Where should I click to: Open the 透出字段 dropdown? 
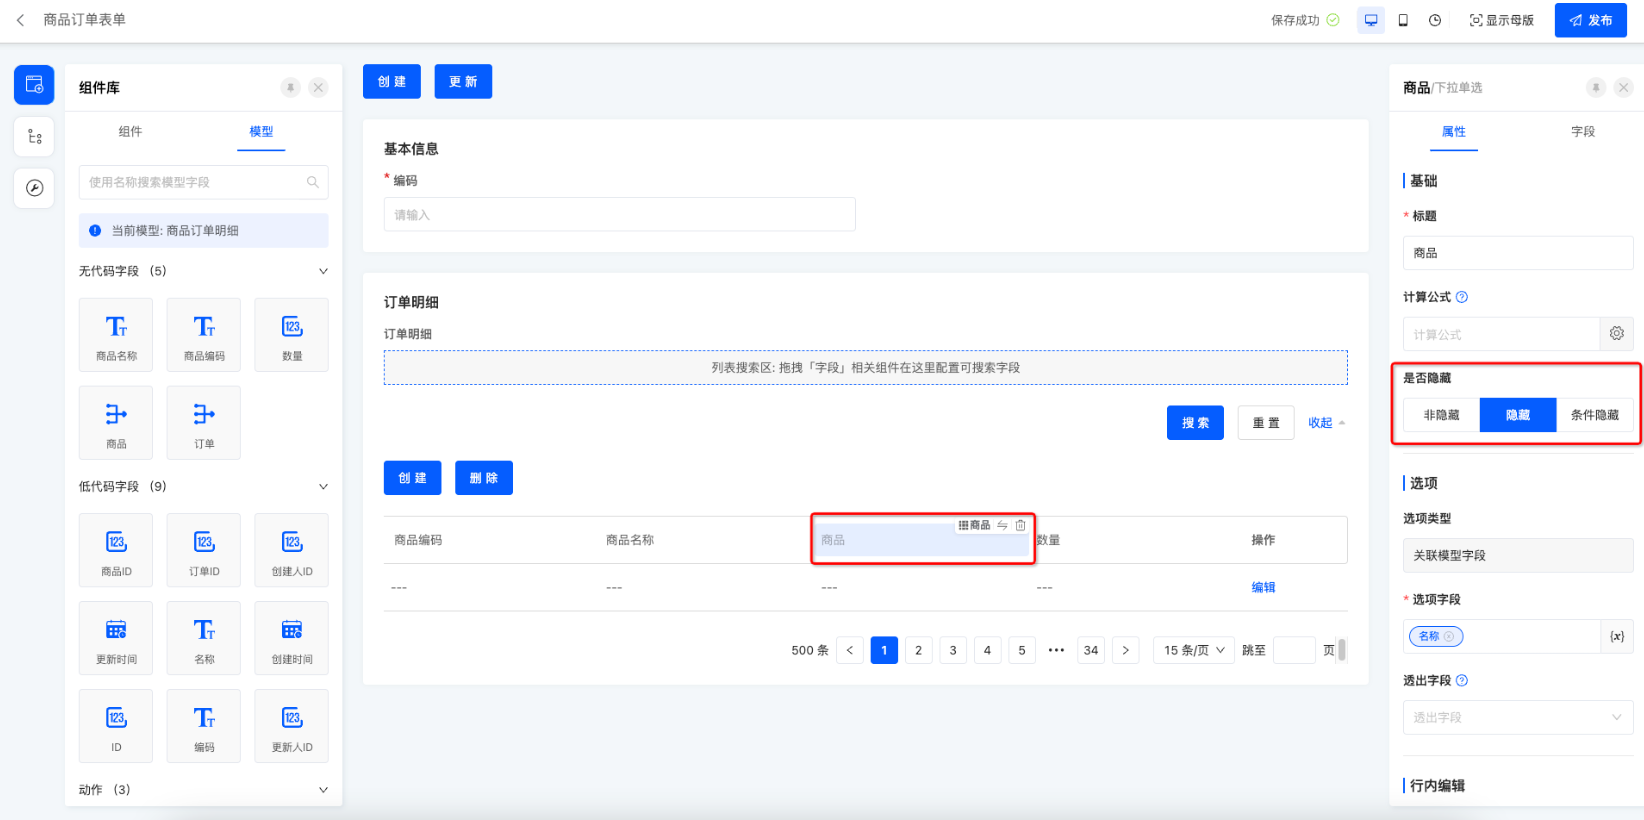click(1517, 717)
